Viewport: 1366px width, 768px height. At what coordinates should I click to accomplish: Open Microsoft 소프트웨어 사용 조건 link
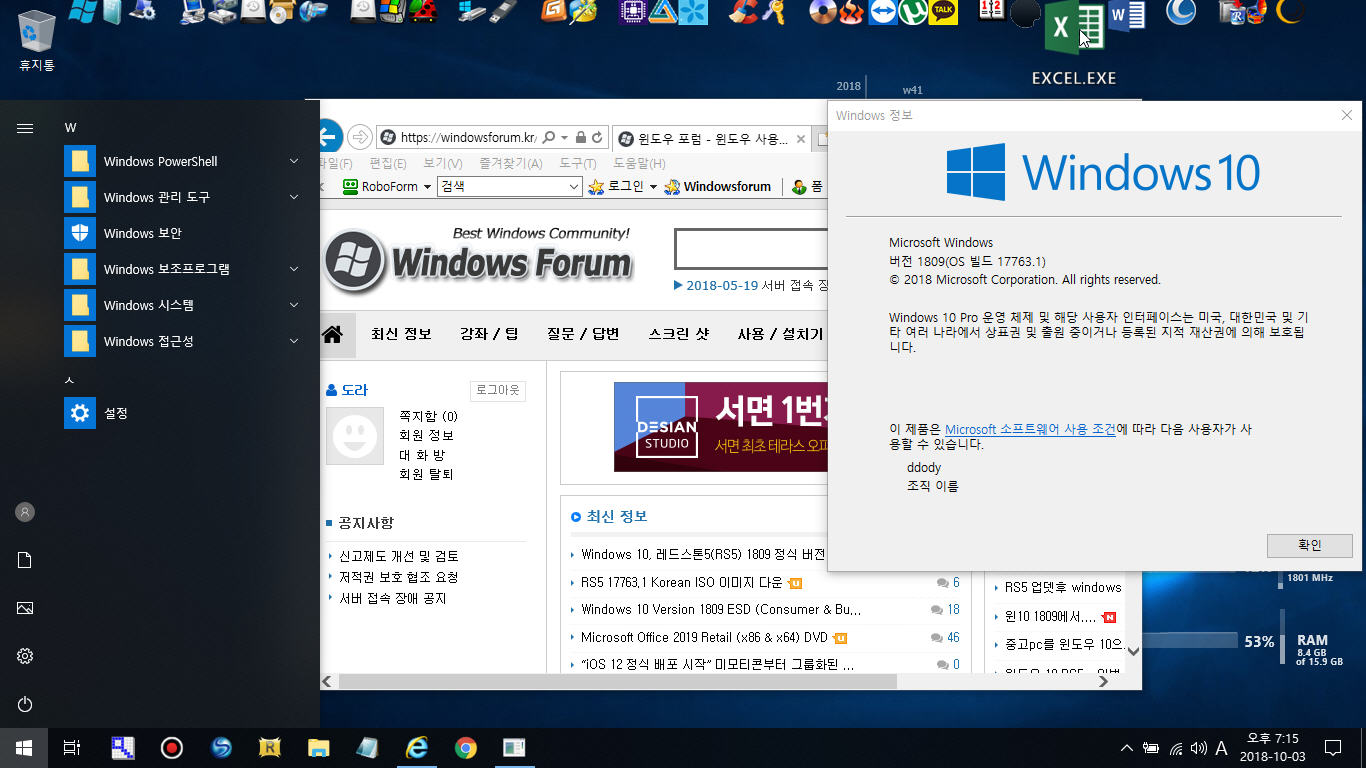[1030, 429]
